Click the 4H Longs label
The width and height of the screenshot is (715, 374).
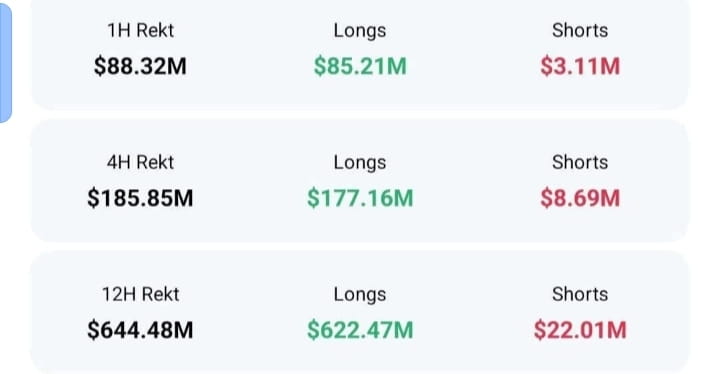pos(360,163)
